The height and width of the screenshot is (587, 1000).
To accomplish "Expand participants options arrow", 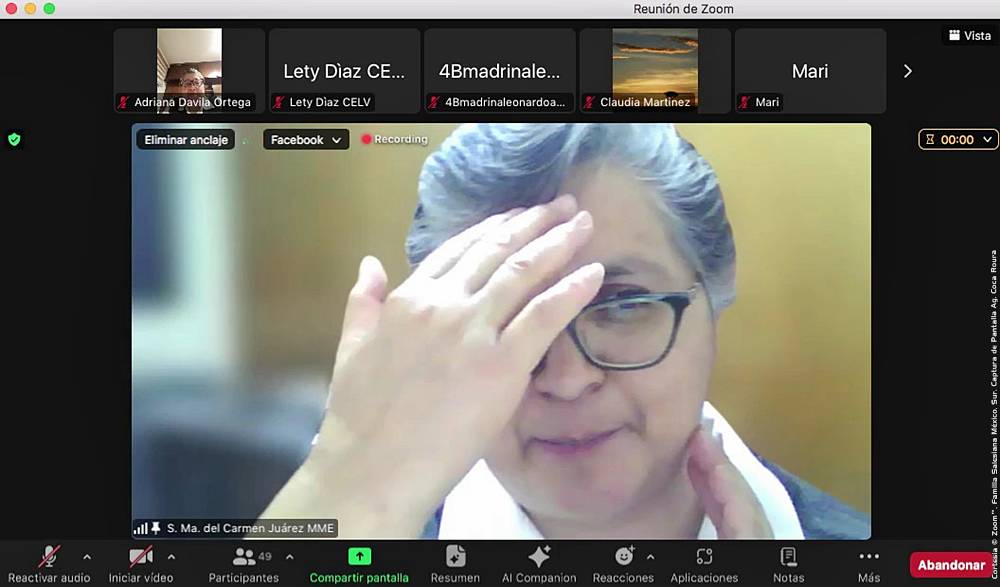I will pos(290,557).
